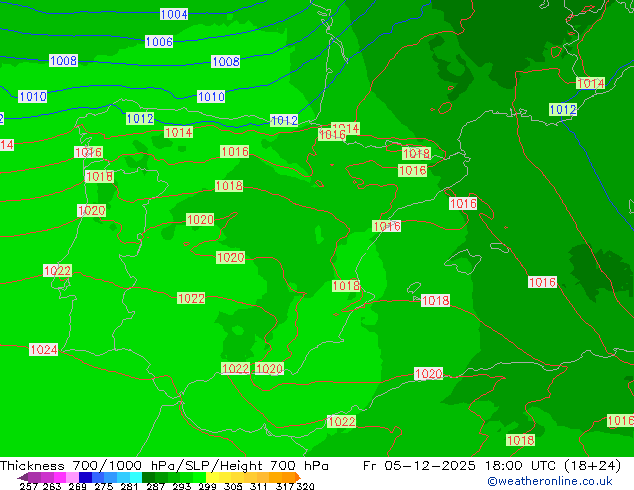The image size is (634, 490).
Task: Click the dark blue legend color swatch
Action: [85, 477]
